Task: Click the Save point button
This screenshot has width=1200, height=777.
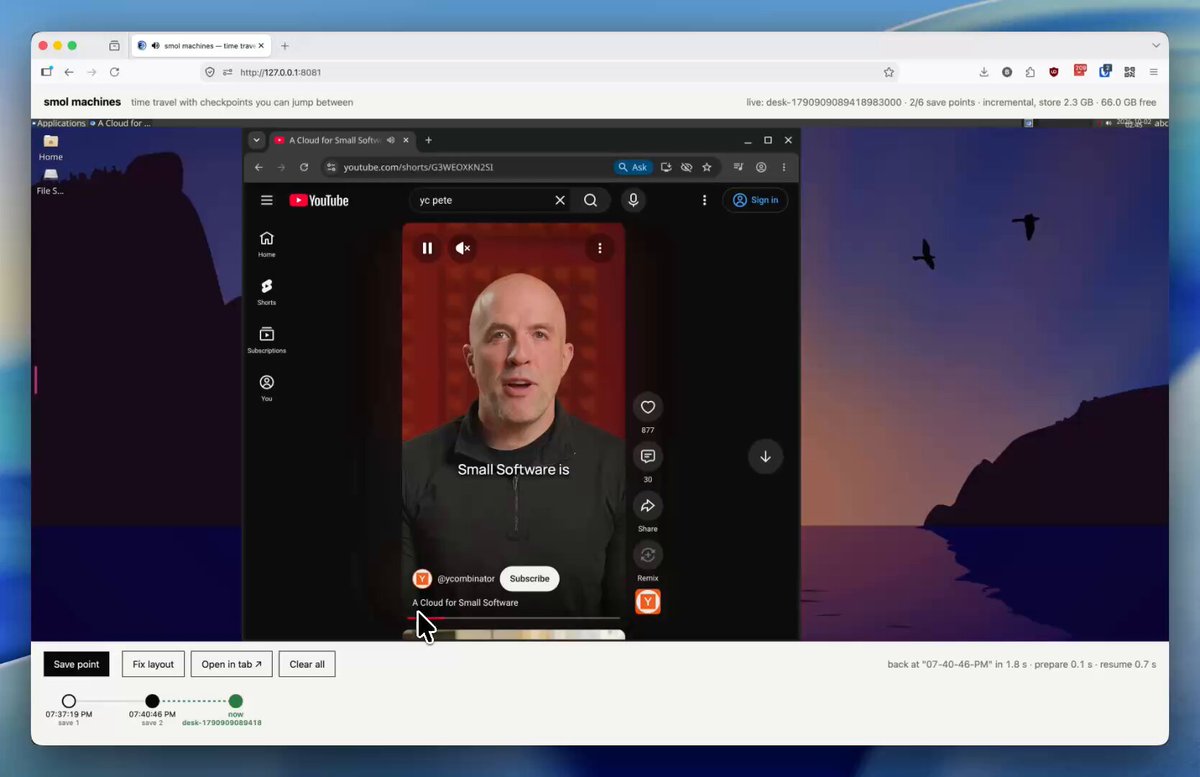Action: 77,664
